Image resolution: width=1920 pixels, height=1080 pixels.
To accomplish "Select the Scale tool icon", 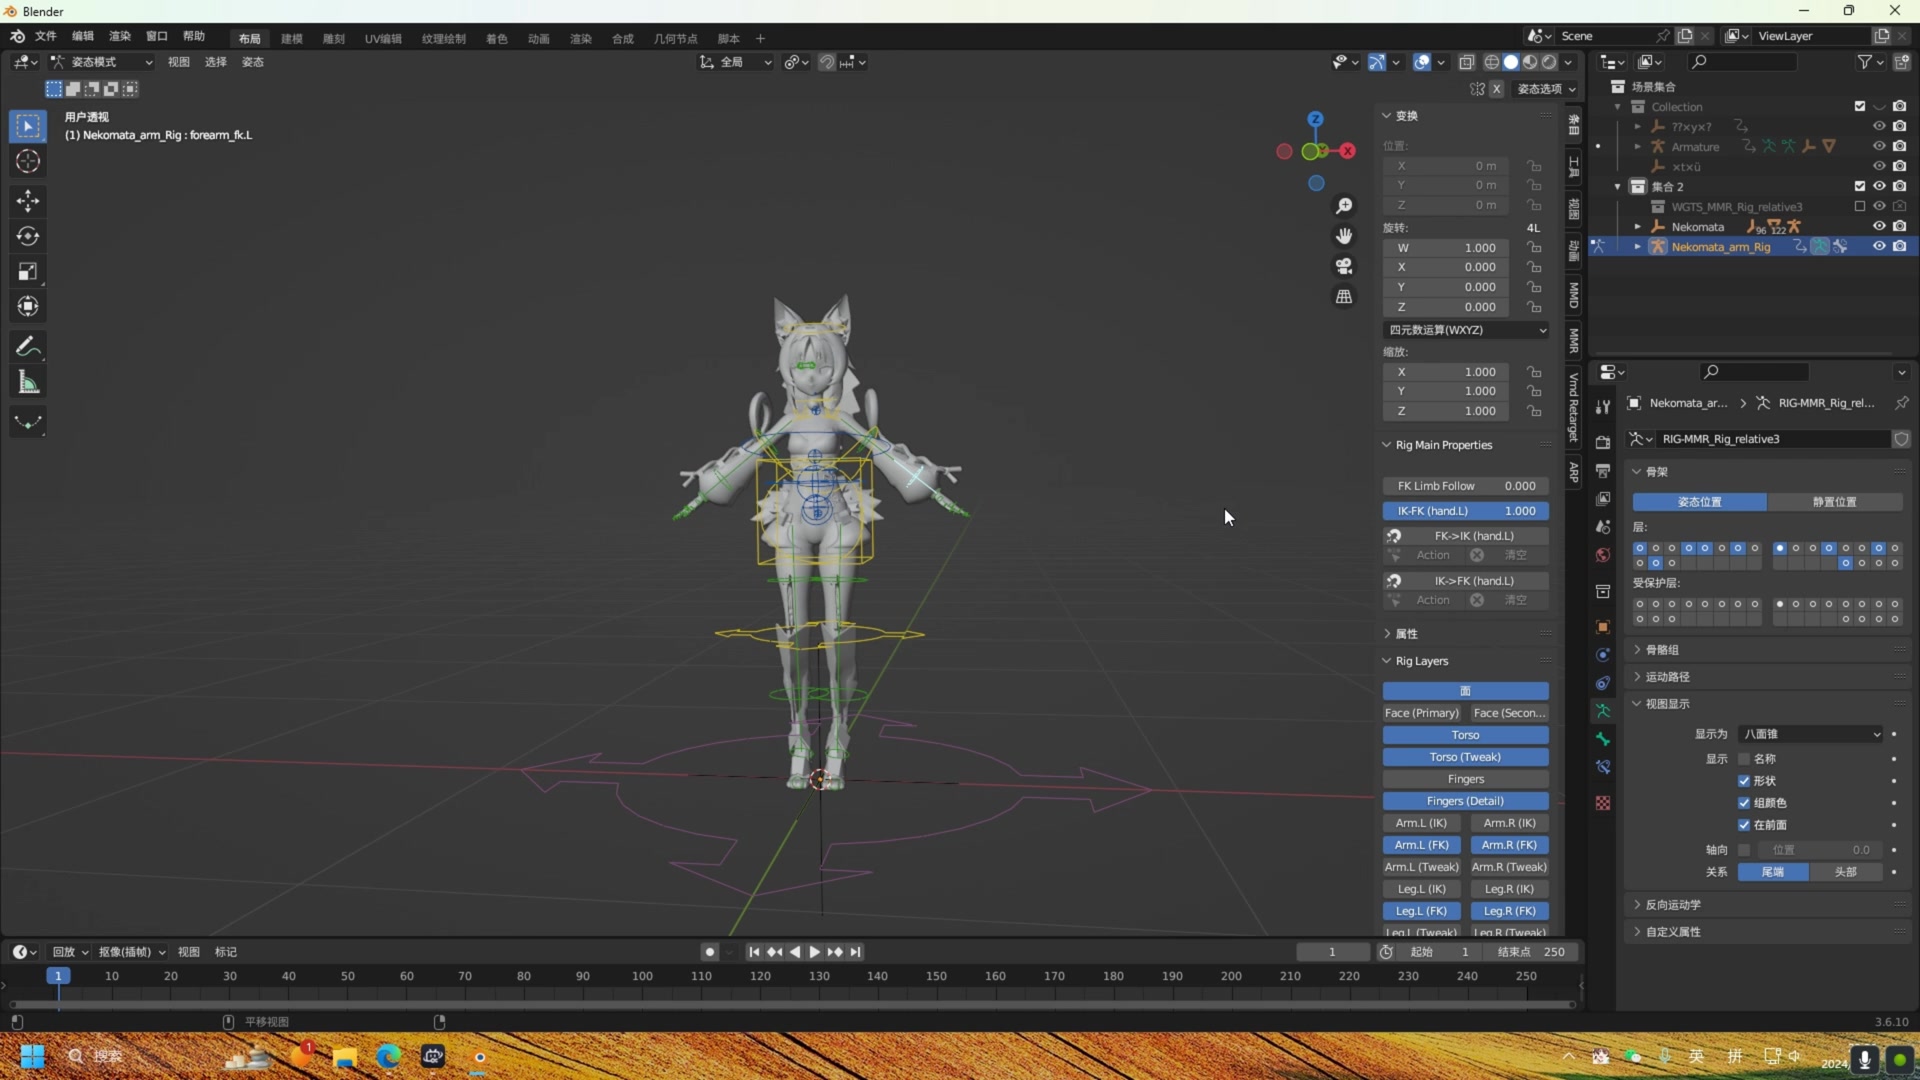I will 28,272.
